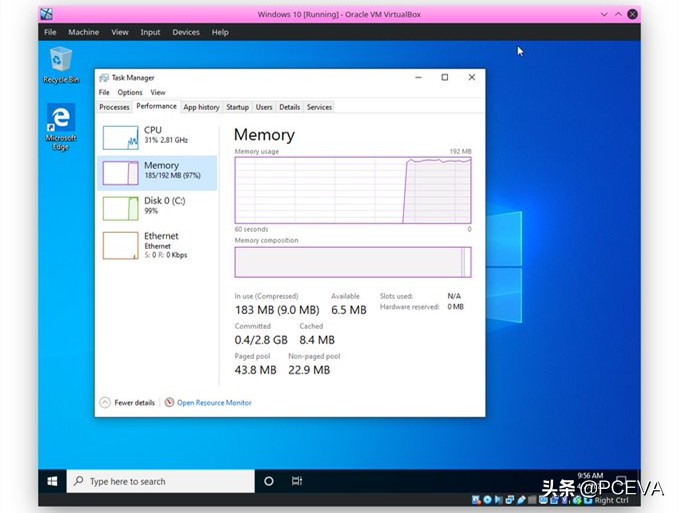Roll up VirtualBox window with down chevron
The width and height of the screenshot is (679, 513).
pyautogui.click(x=604, y=14)
